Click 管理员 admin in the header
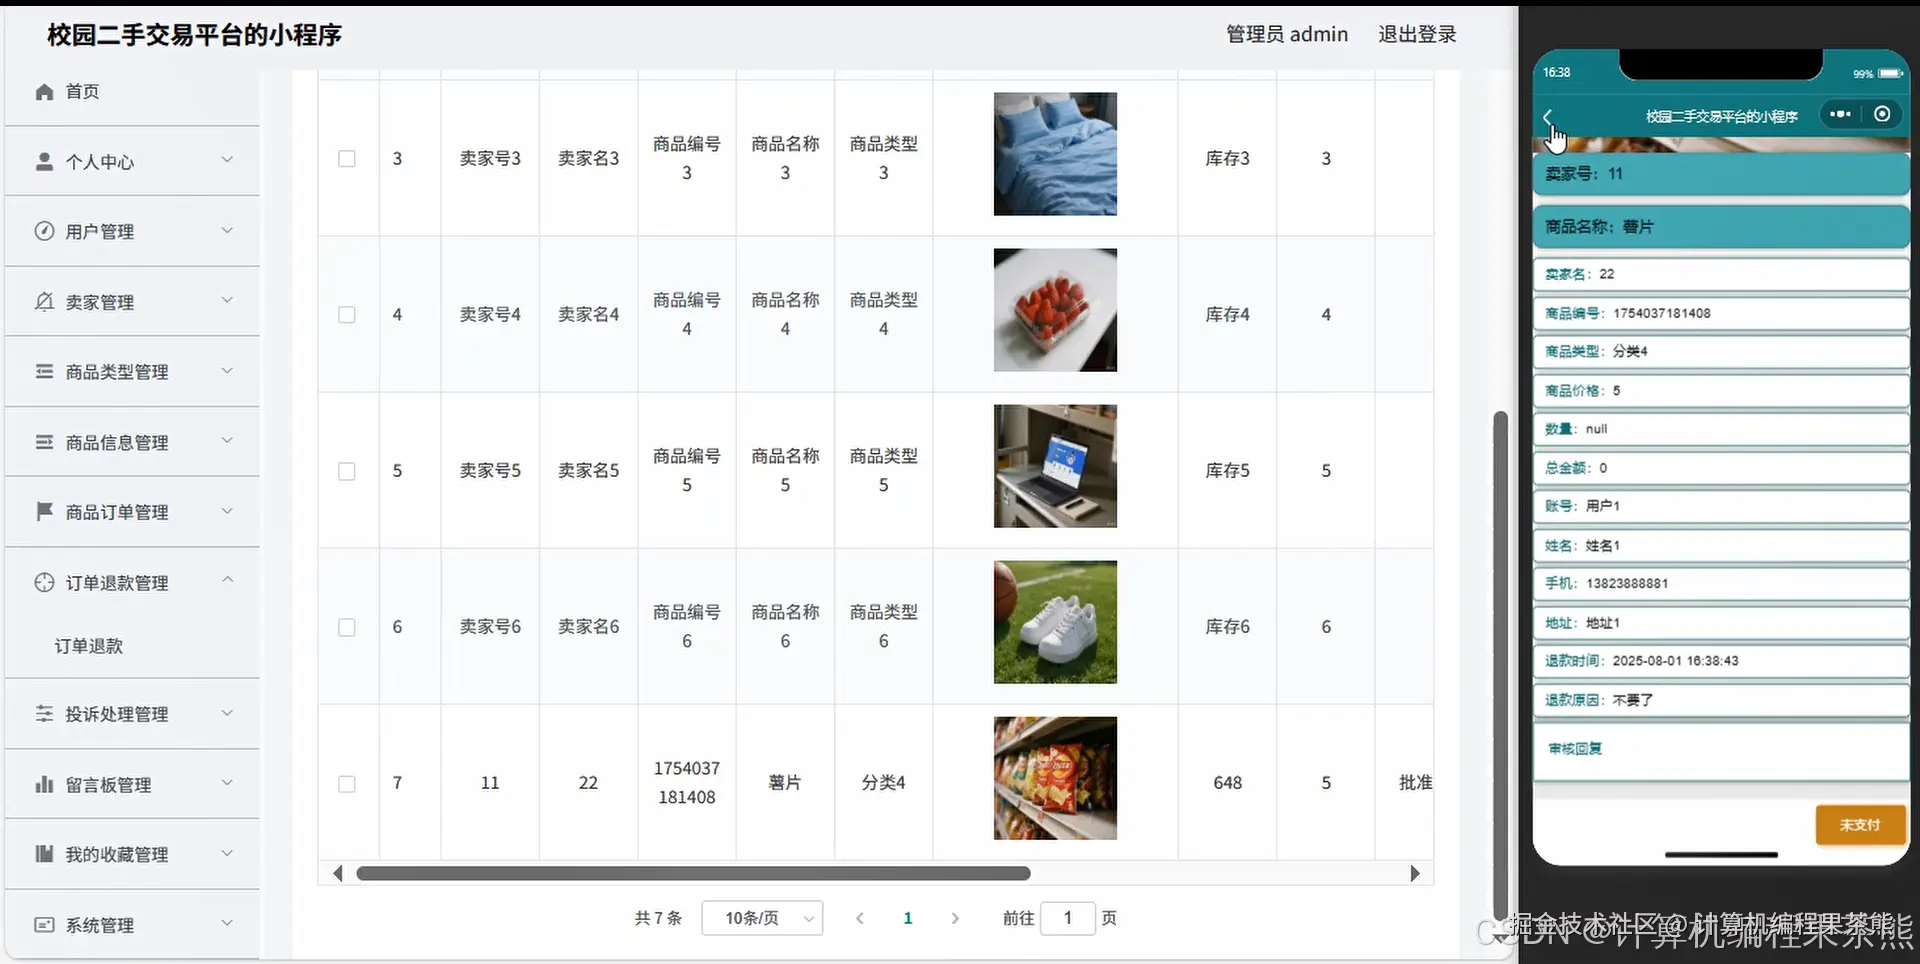1920x964 pixels. (1287, 33)
